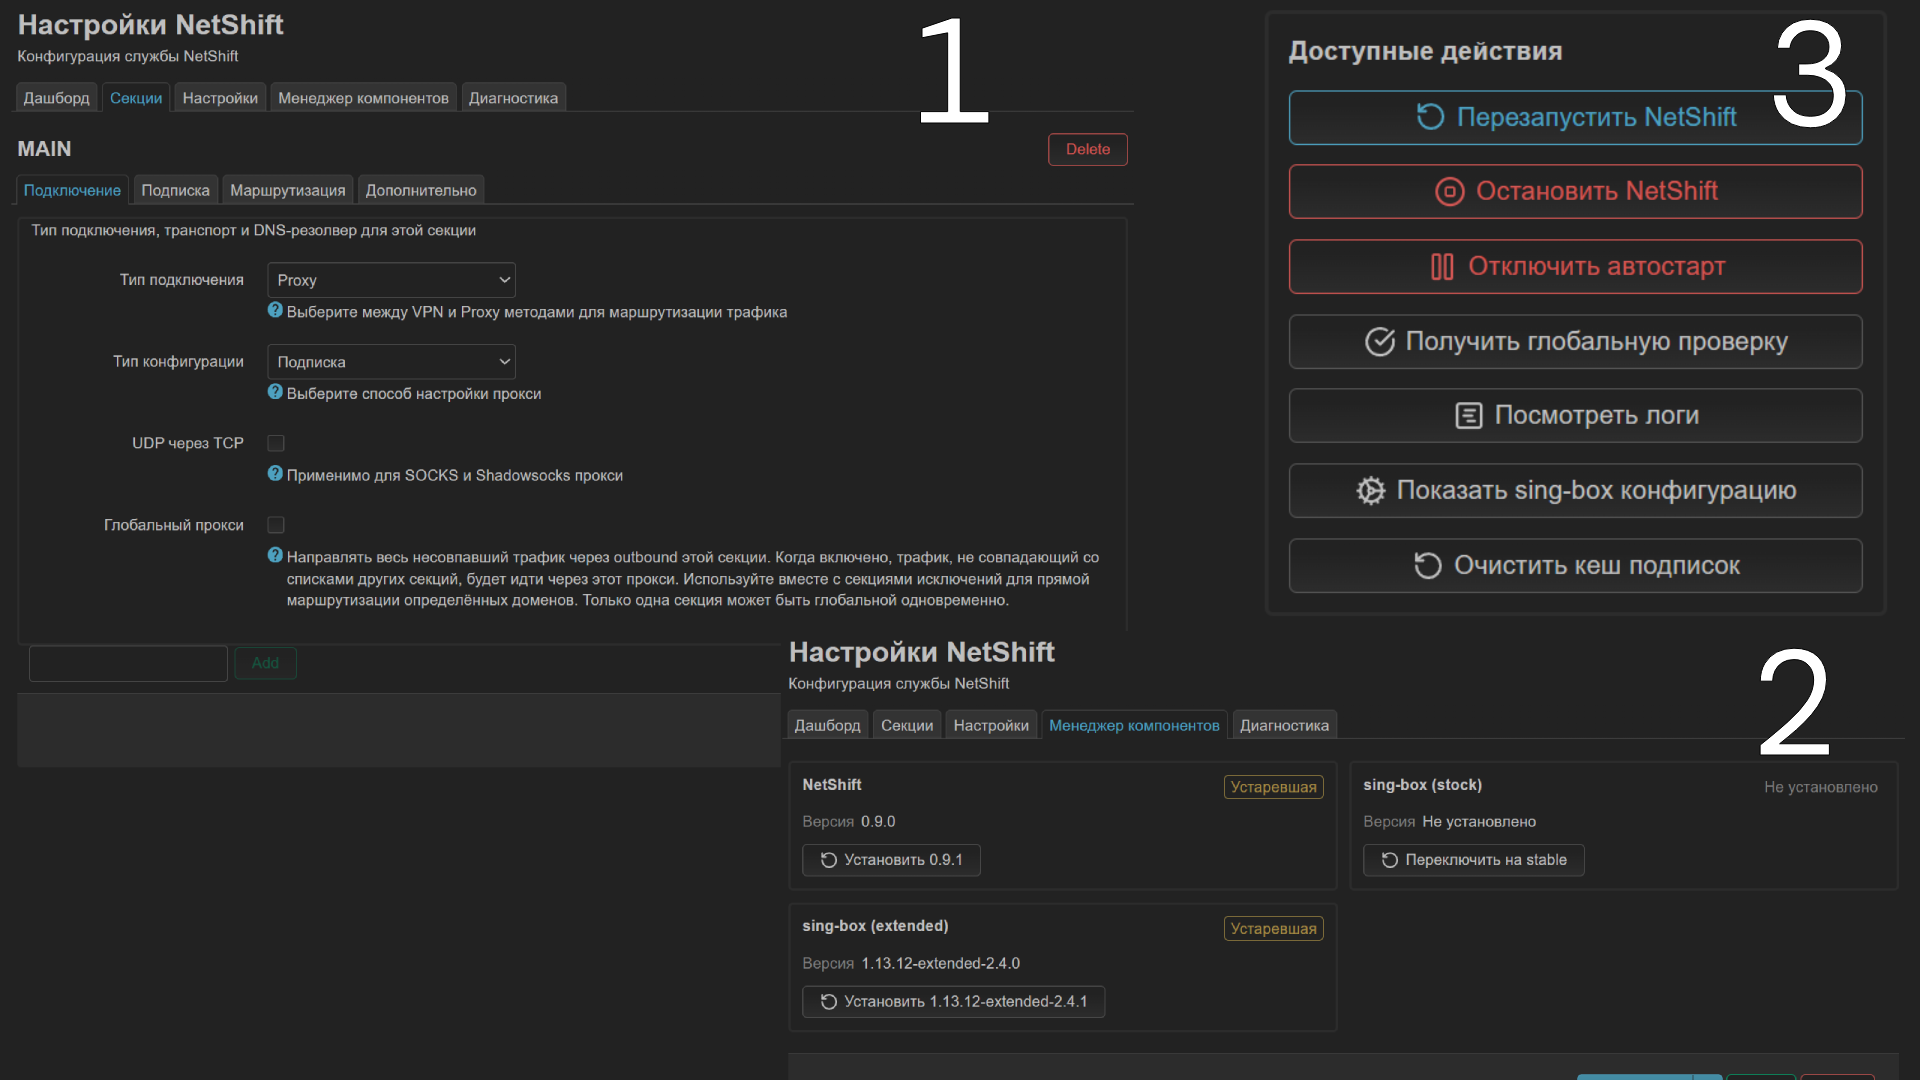Click the NetShift version value 0.9.0
The height and width of the screenshot is (1080, 1920).
pyautogui.click(x=878, y=822)
